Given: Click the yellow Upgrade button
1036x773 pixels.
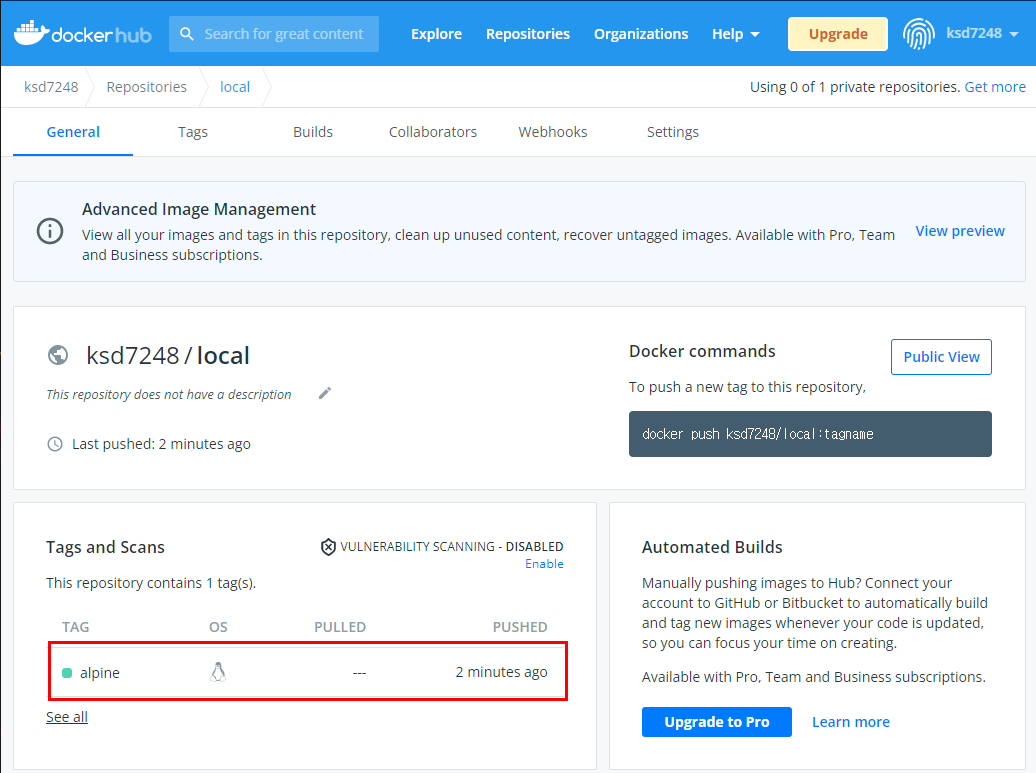Looking at the screenshot, I should [x=838, y=34].
